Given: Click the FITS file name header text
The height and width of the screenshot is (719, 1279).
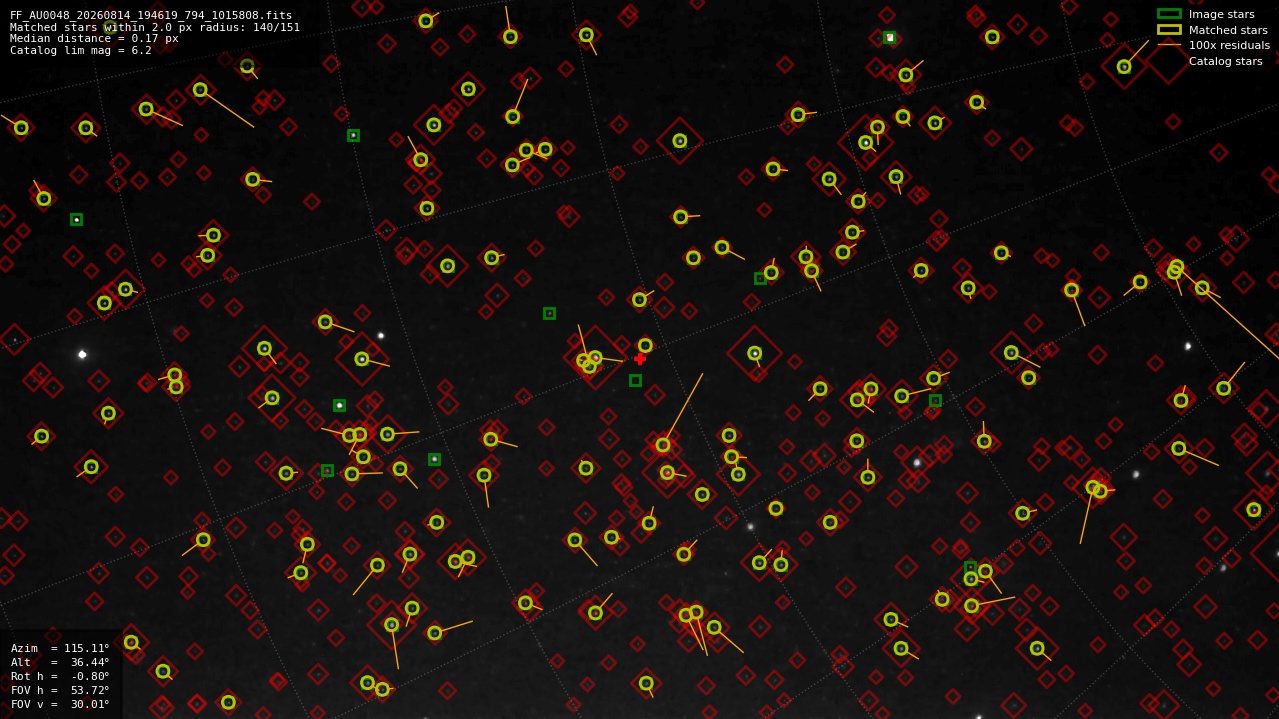Looking at the screenshot, I should [151, 15].
